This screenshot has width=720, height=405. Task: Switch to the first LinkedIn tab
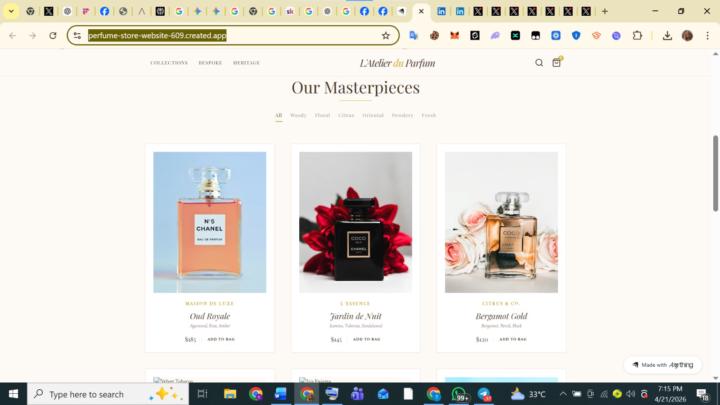pos(441,11)
